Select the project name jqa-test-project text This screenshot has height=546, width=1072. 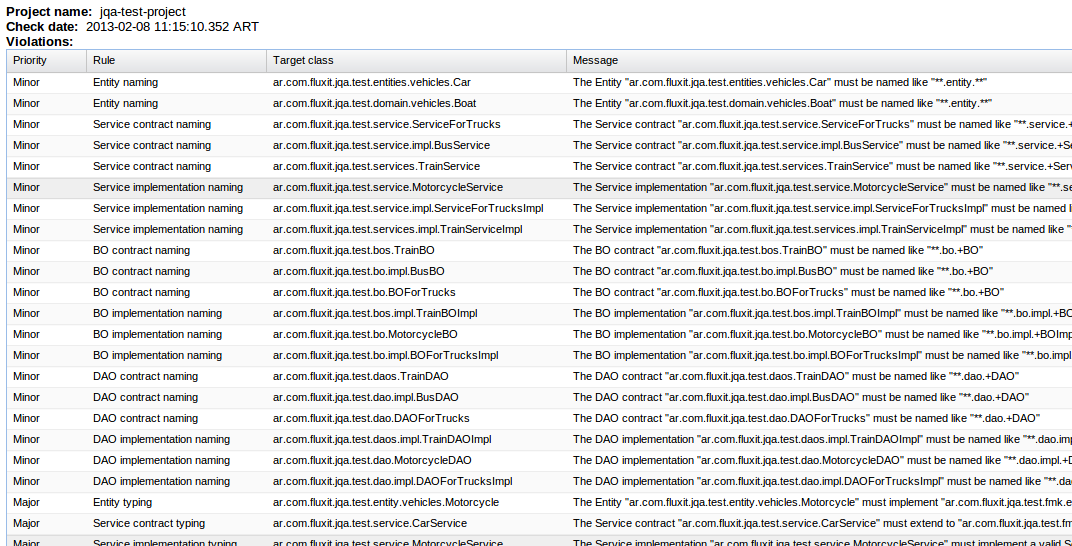[x=142, y=12]
